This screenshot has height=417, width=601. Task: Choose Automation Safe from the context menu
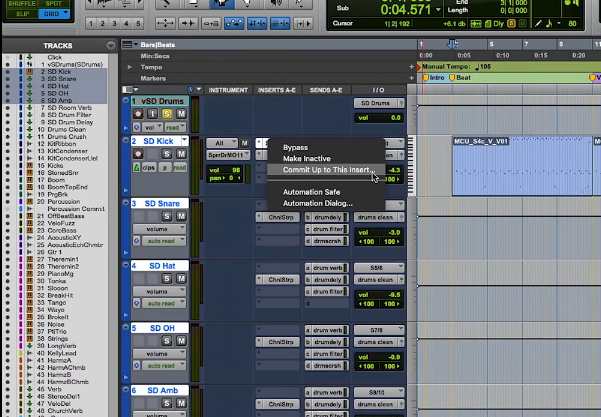311,192
